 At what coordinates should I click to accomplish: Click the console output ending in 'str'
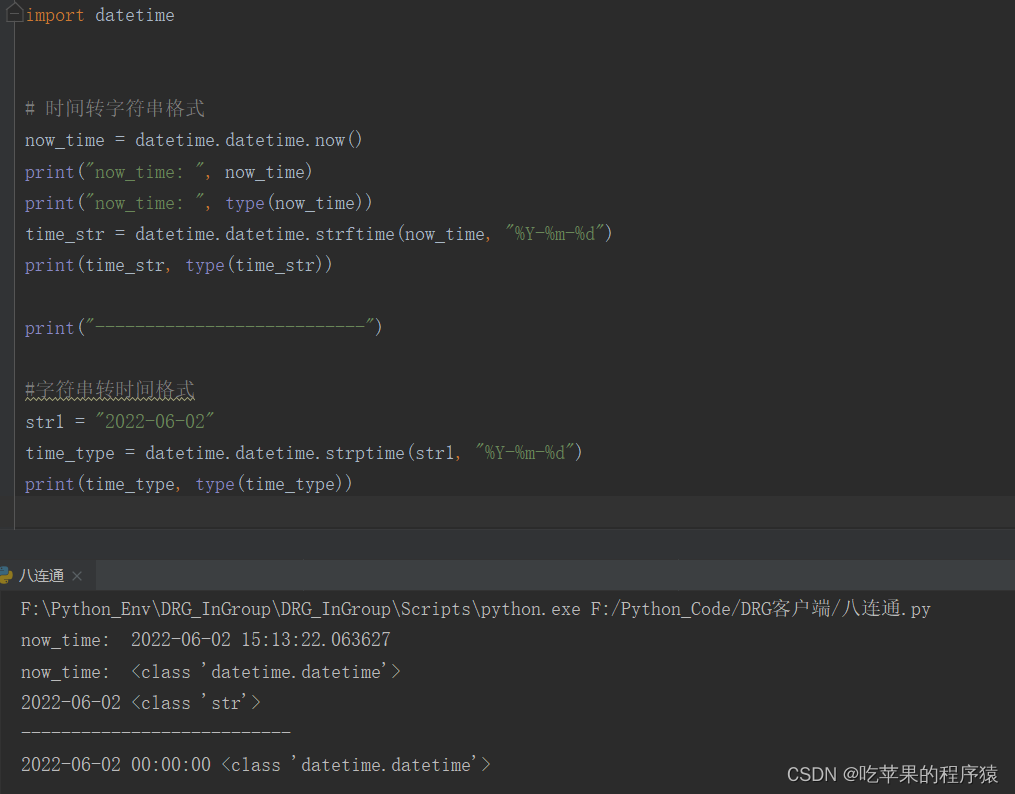tap(140, 703)
